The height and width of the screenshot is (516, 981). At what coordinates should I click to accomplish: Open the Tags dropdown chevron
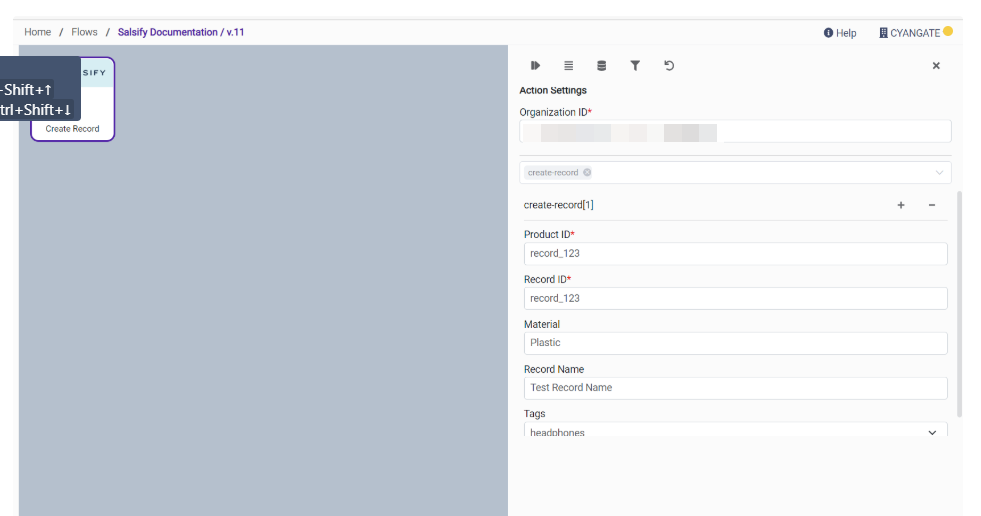(932, 433)
